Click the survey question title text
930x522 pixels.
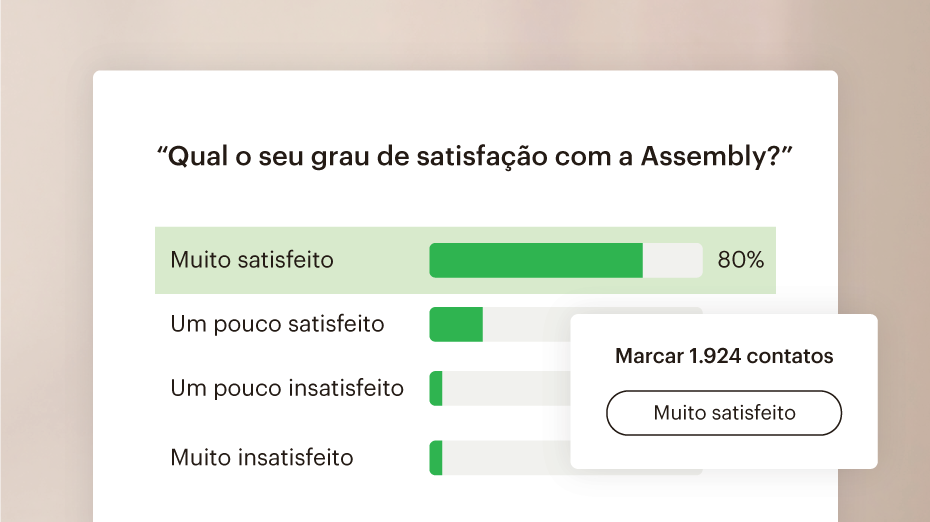click(x=475, y=157)
